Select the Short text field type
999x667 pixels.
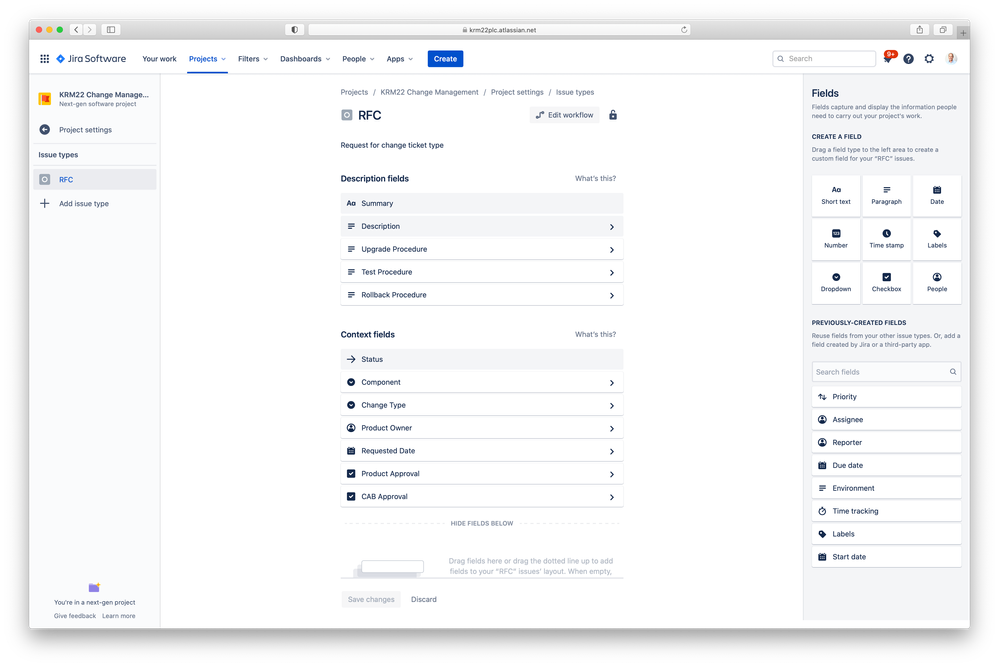(836, 196)
